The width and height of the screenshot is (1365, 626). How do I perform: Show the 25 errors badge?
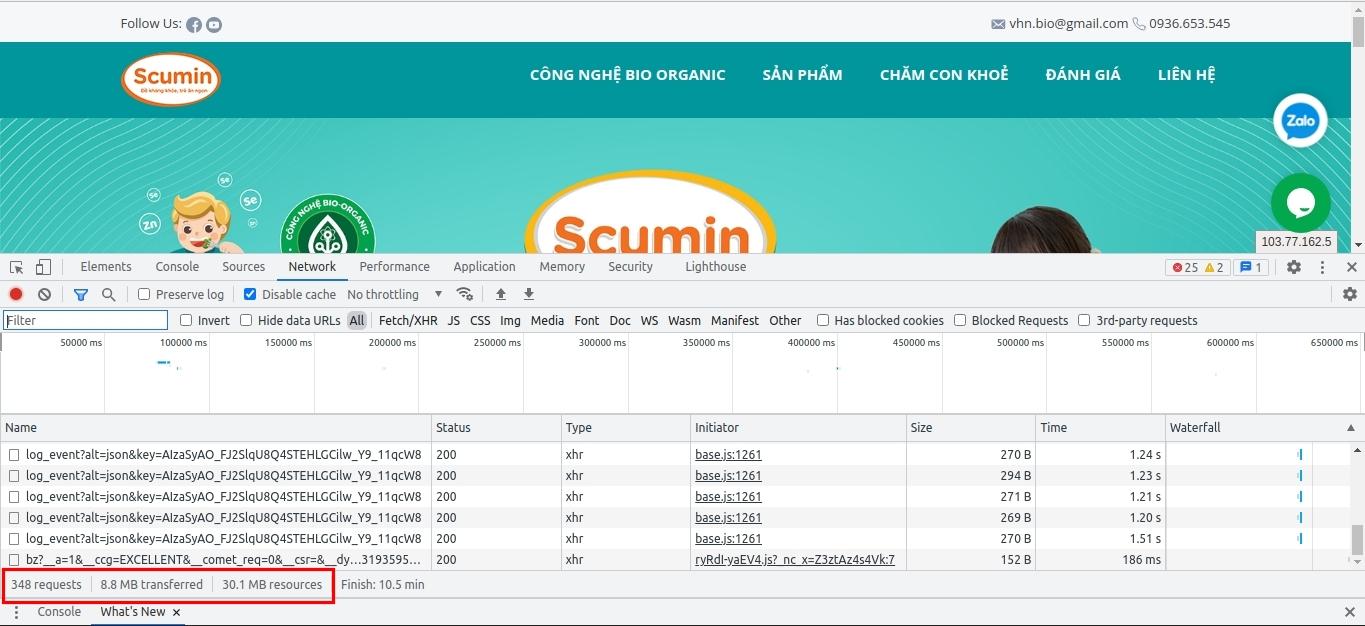(1185, 267)
